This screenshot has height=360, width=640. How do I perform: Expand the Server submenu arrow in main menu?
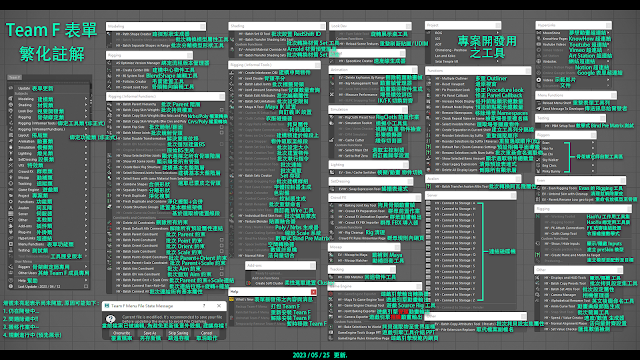86,213
